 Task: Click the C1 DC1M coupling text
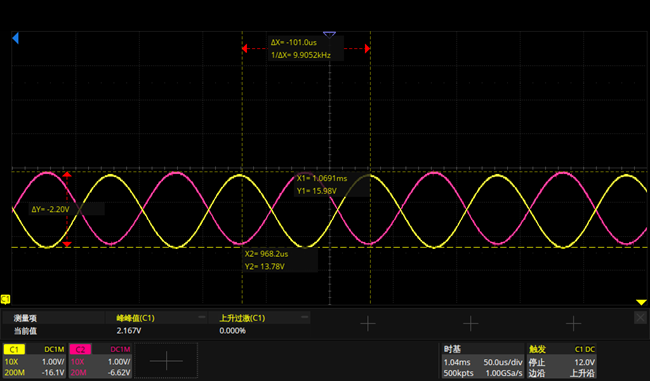point(54,349)
